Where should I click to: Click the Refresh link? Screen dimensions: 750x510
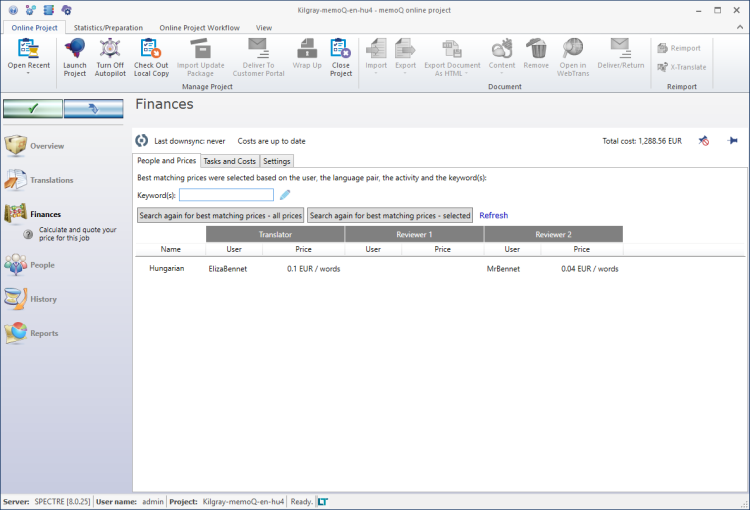494,215
